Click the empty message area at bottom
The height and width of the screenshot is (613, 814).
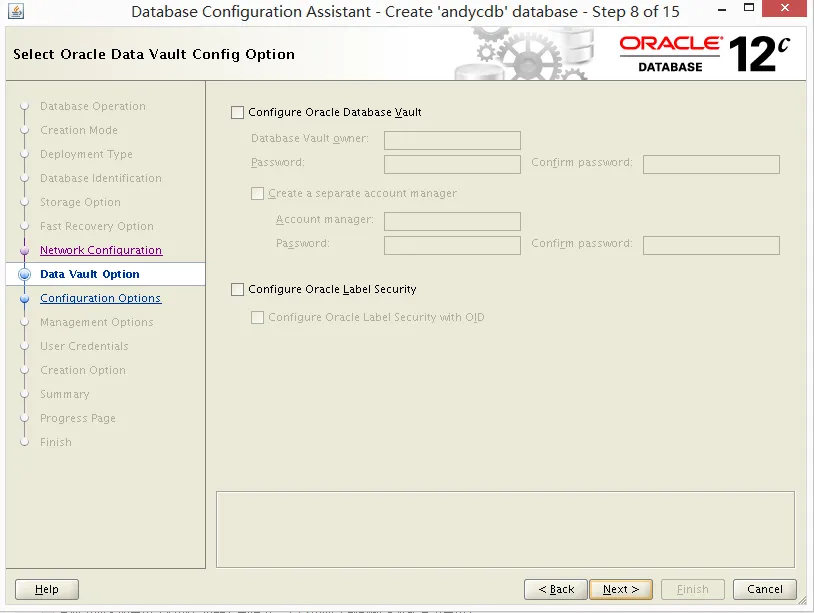click(505, 529)
